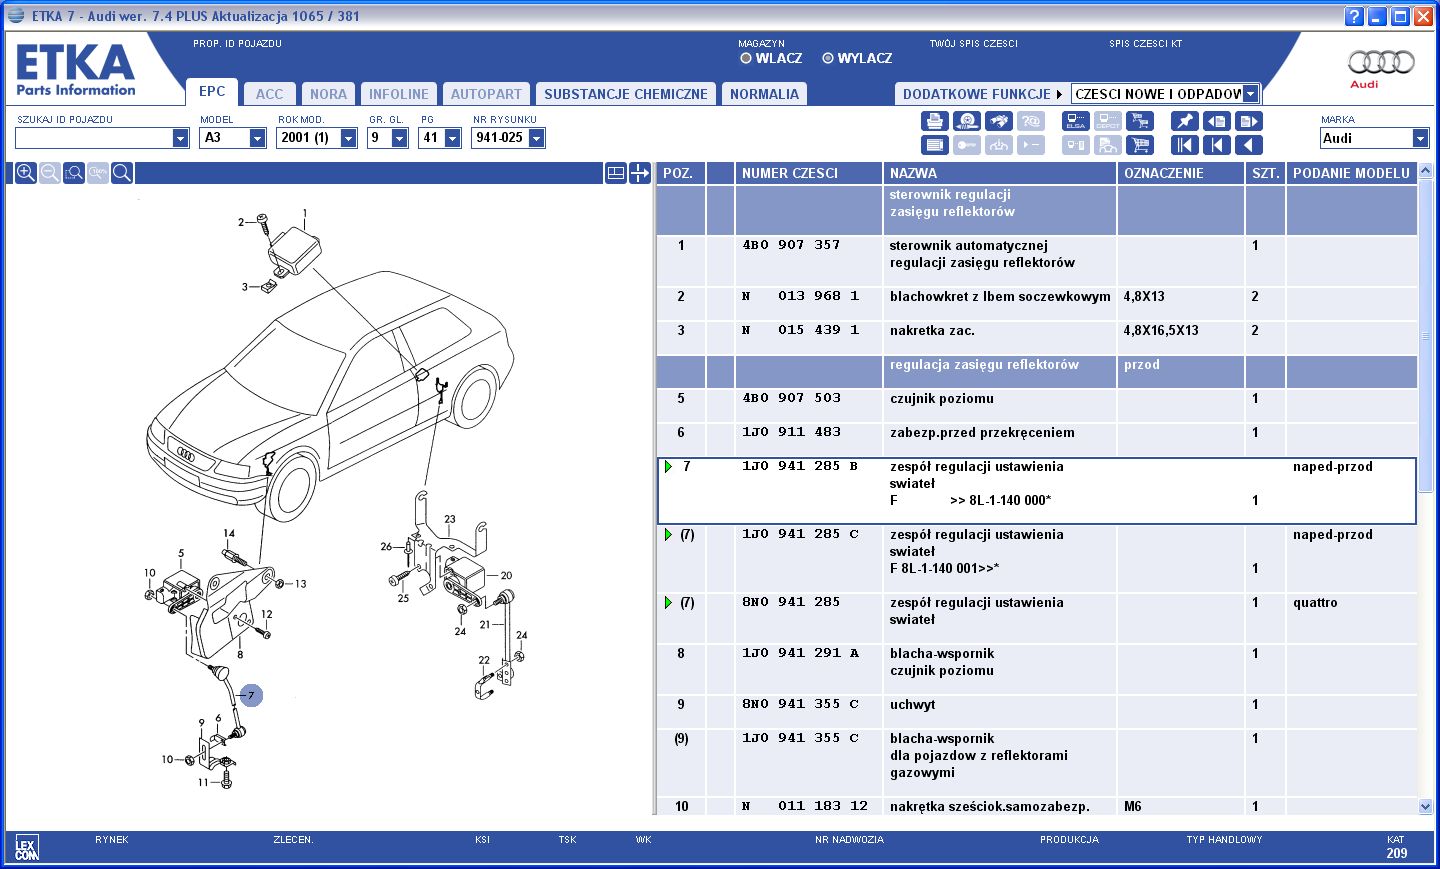Open the double shopping carts icon
This screenshot has width=1440, height=869.
click(x=1139, y=121)
